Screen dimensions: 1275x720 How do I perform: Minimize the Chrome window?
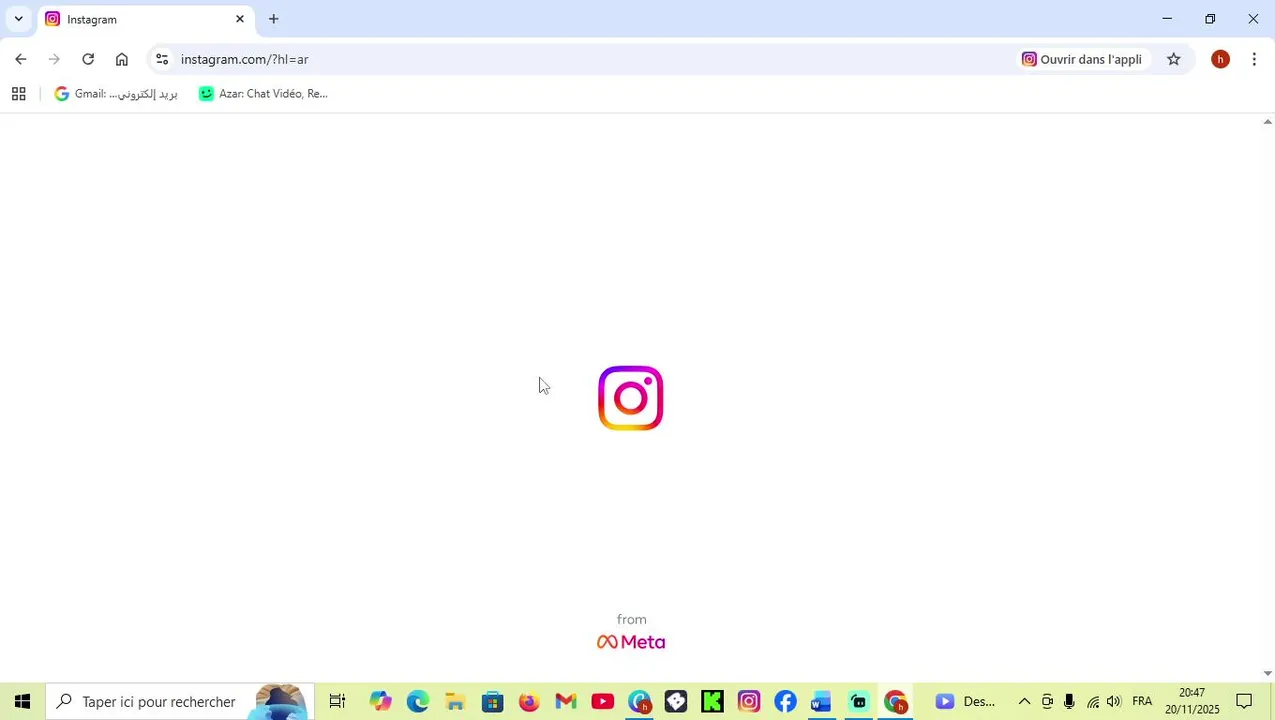[x=1167, y=19]
